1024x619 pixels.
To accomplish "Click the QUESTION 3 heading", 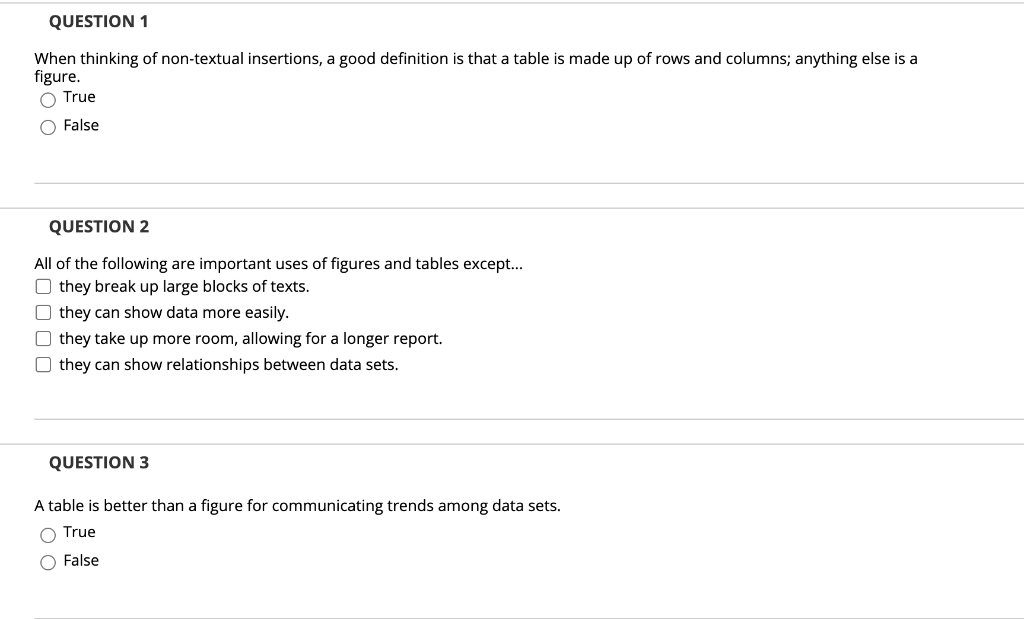I will pos(99,462).
